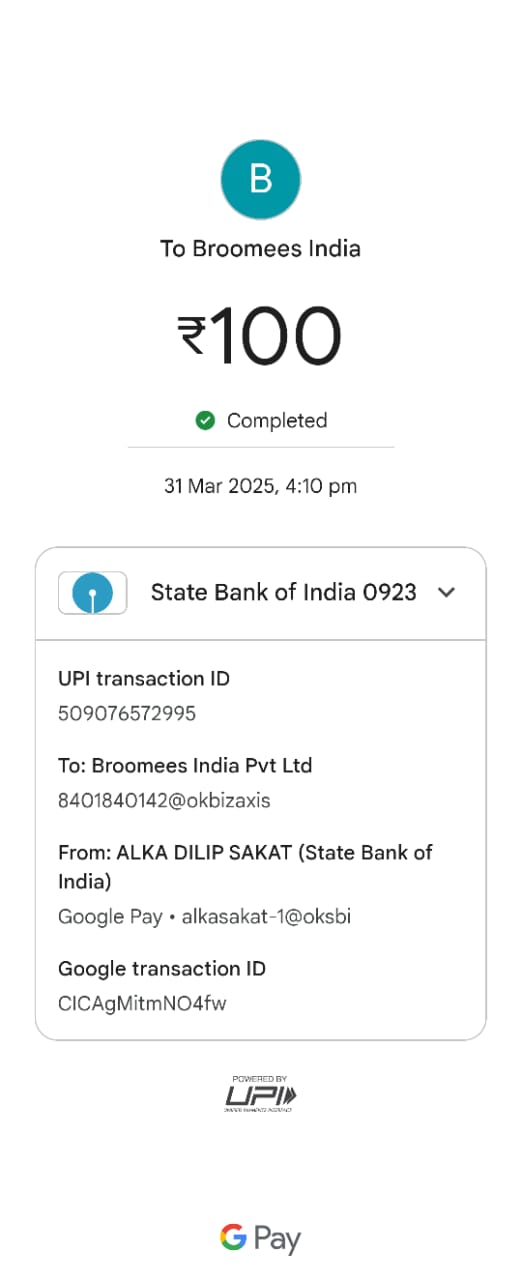Viewport: 522px width, 1280px height.
Task: Click the Completed status text
Action: point(277,421)
